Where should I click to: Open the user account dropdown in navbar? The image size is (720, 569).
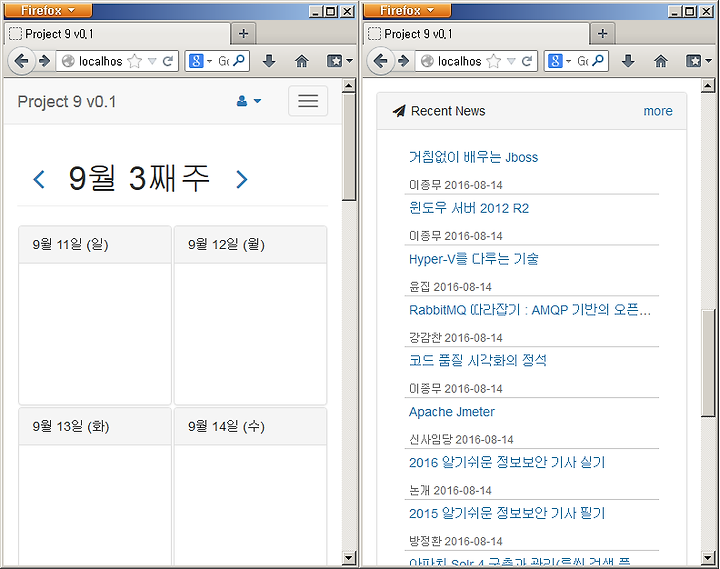pyautogui.click(x=249, y=101)
